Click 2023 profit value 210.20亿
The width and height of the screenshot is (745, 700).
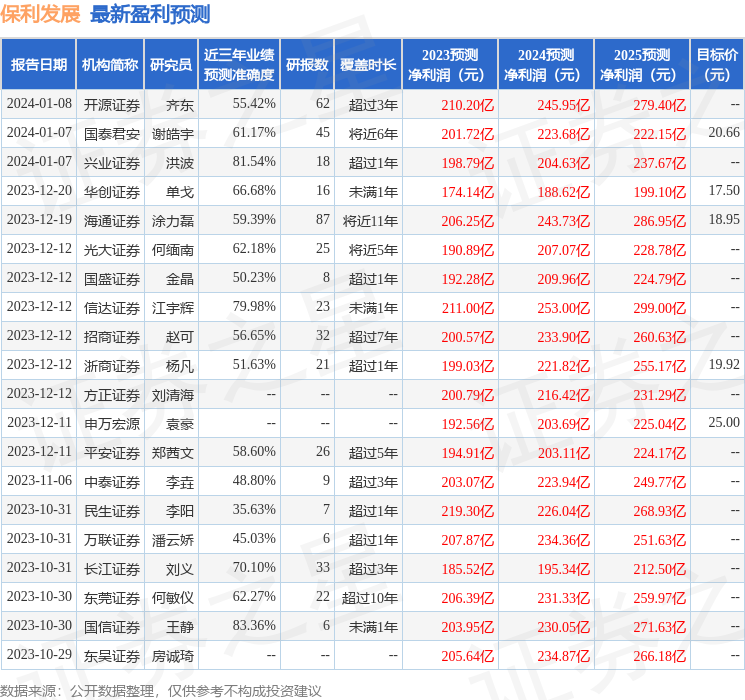pos(468,105)
